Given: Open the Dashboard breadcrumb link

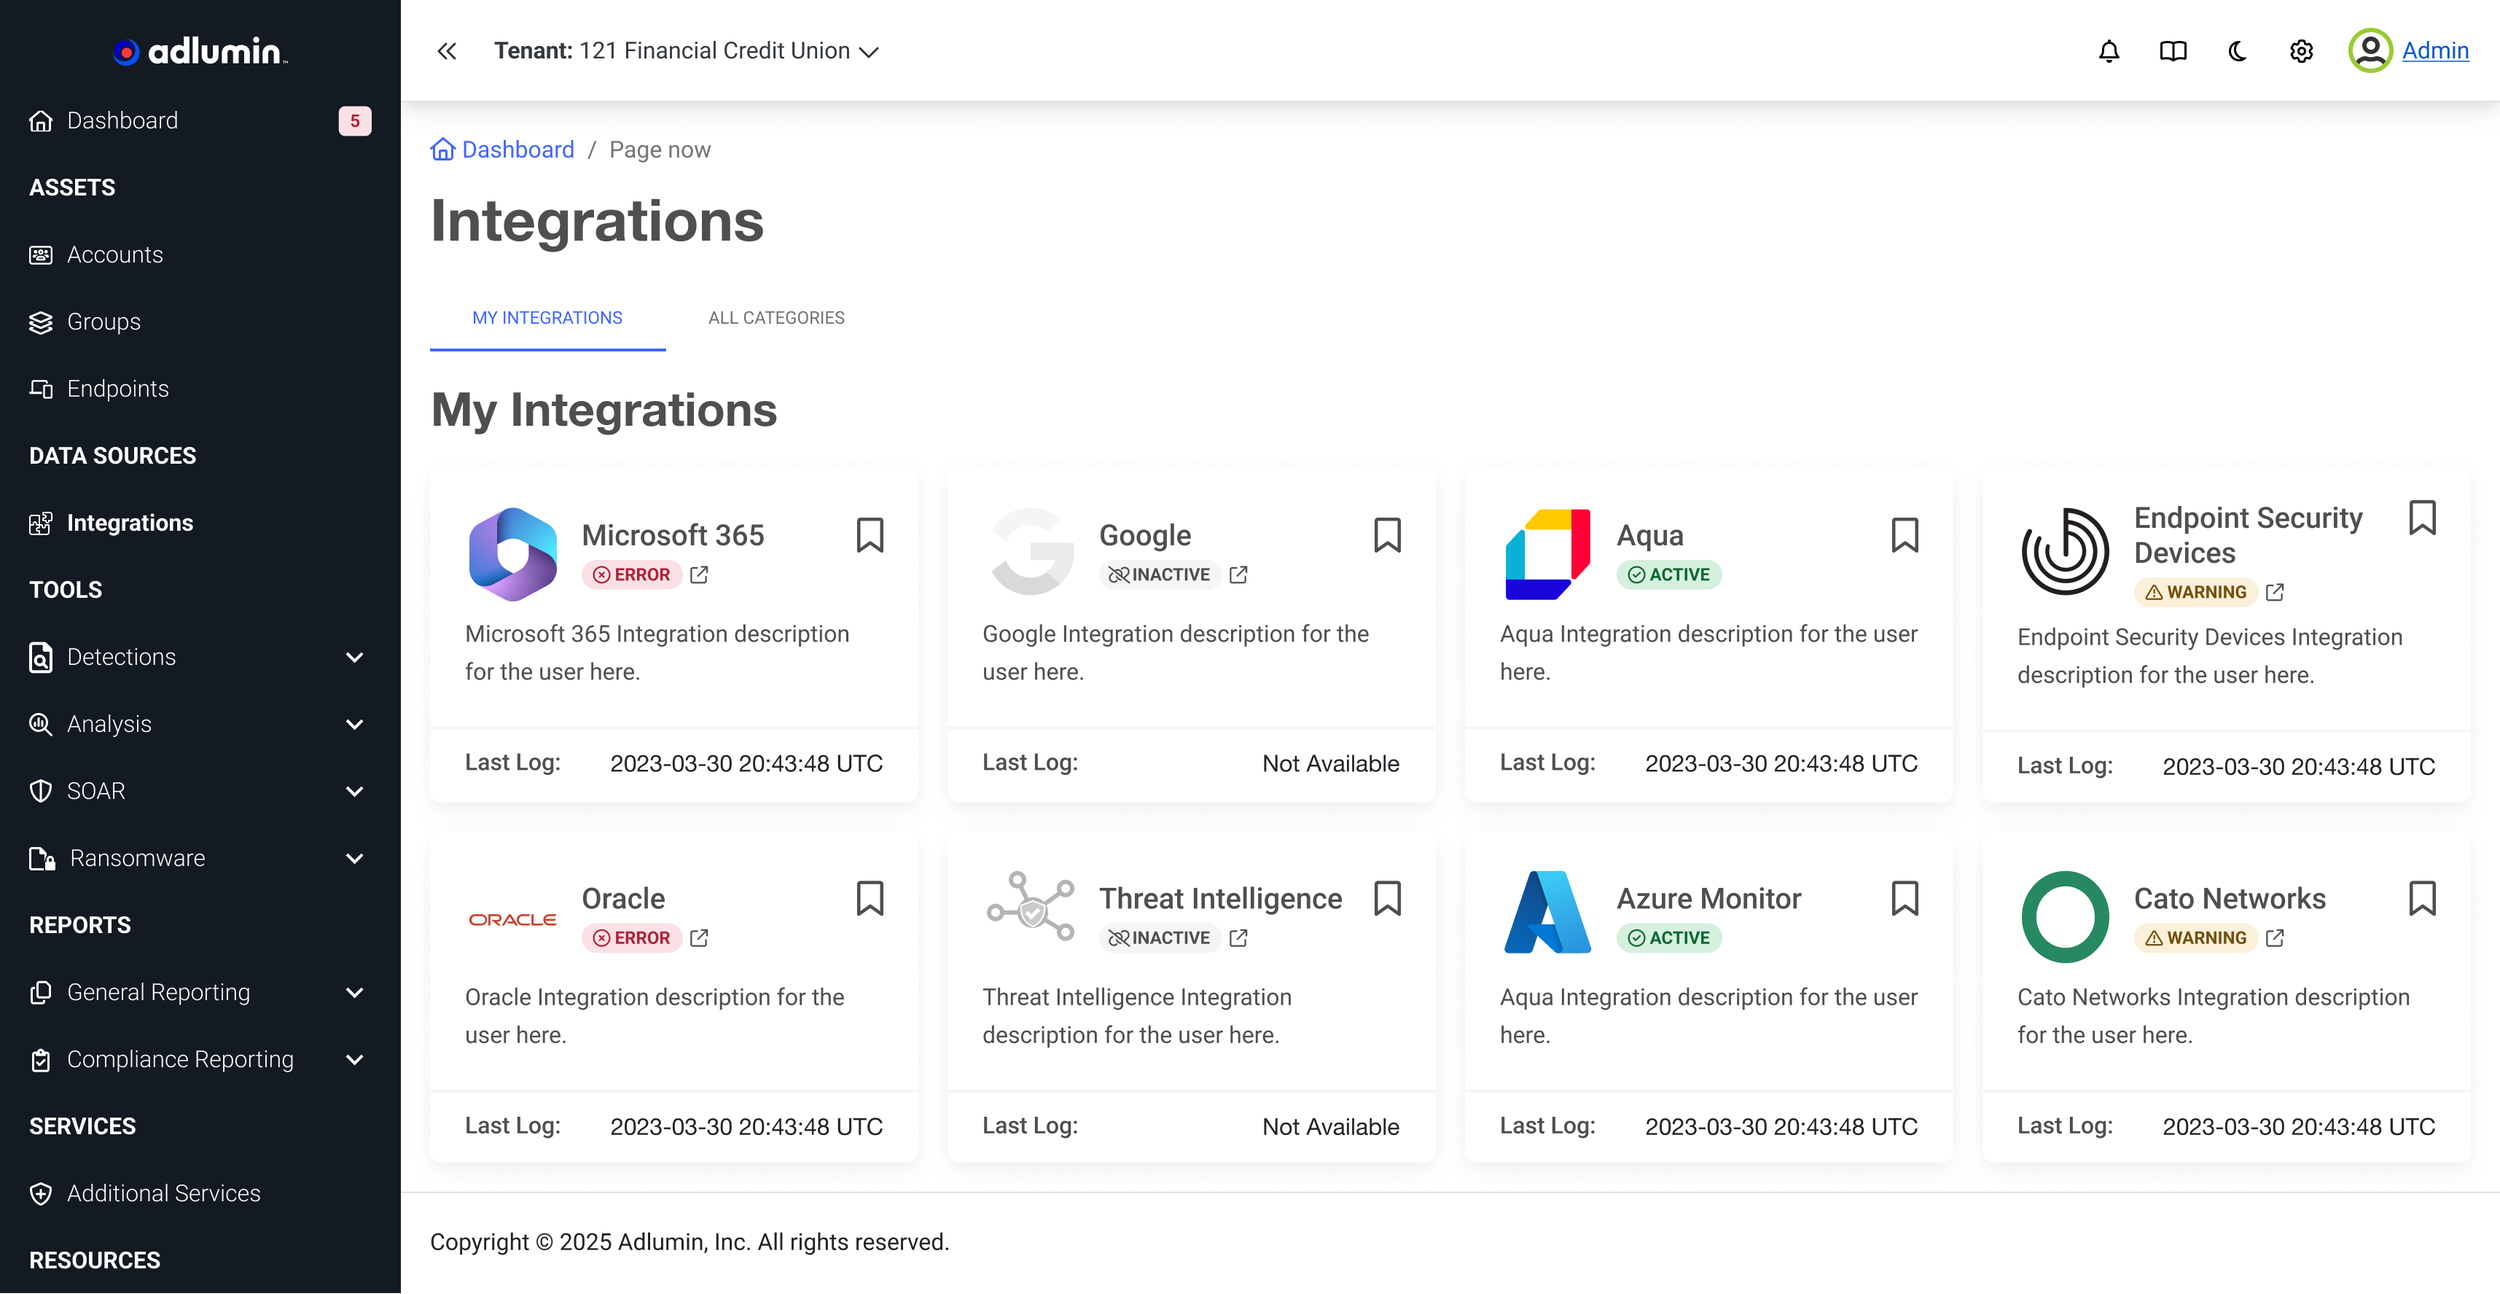Looking at the screenshot, I should click(518, 149).
